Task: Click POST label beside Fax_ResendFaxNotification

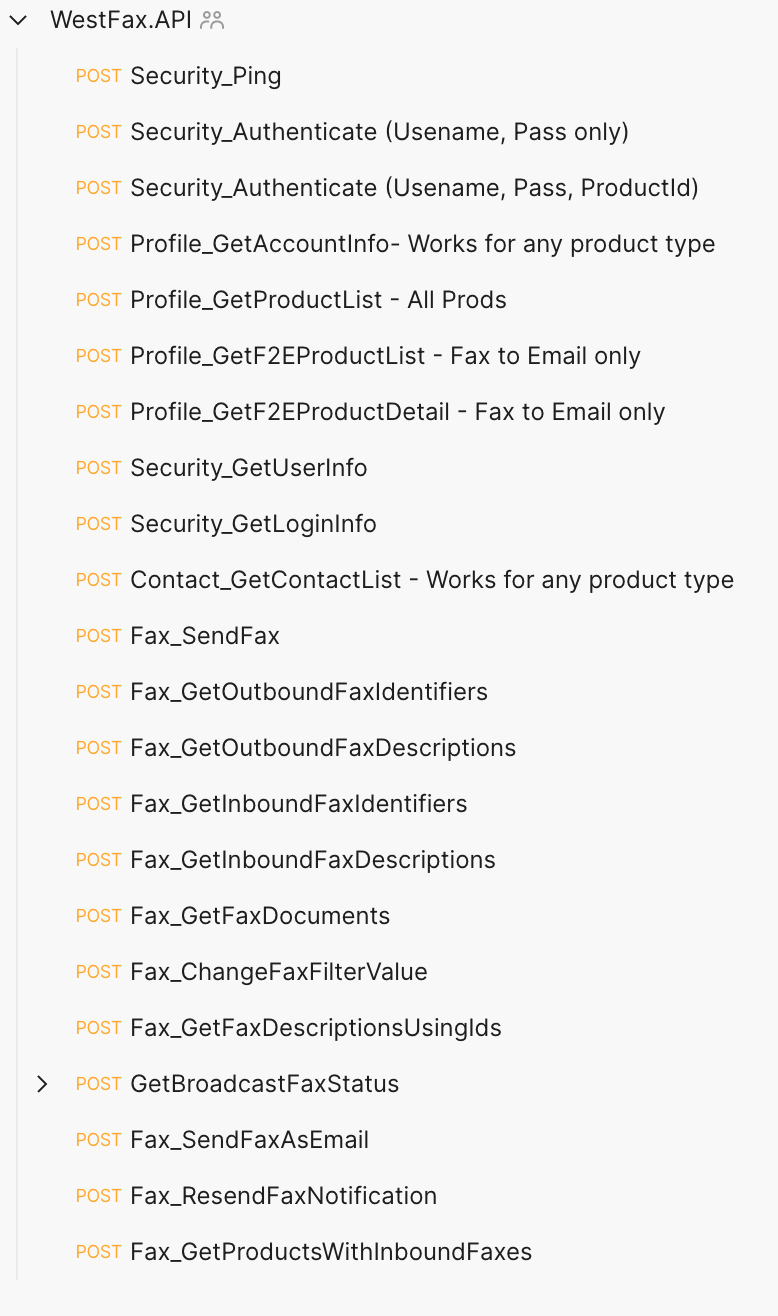Action: (x=98, y=1196)
